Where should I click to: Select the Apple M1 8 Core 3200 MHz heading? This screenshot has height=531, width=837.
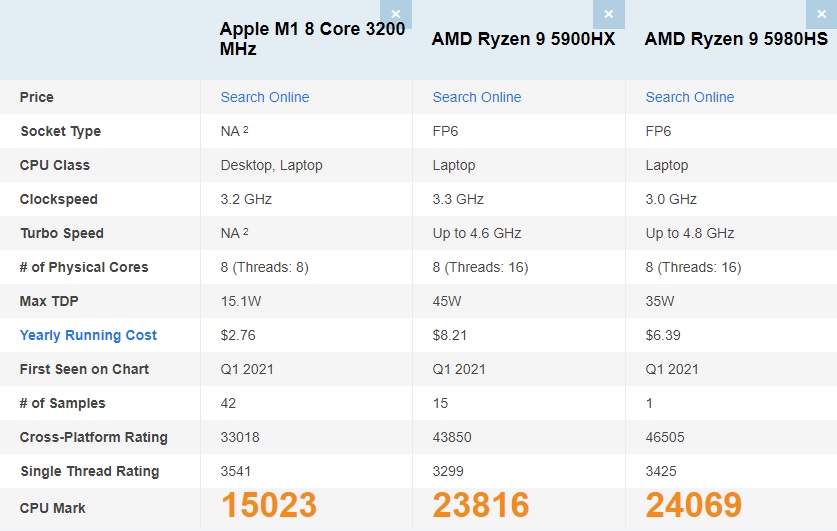pos(312,39)
